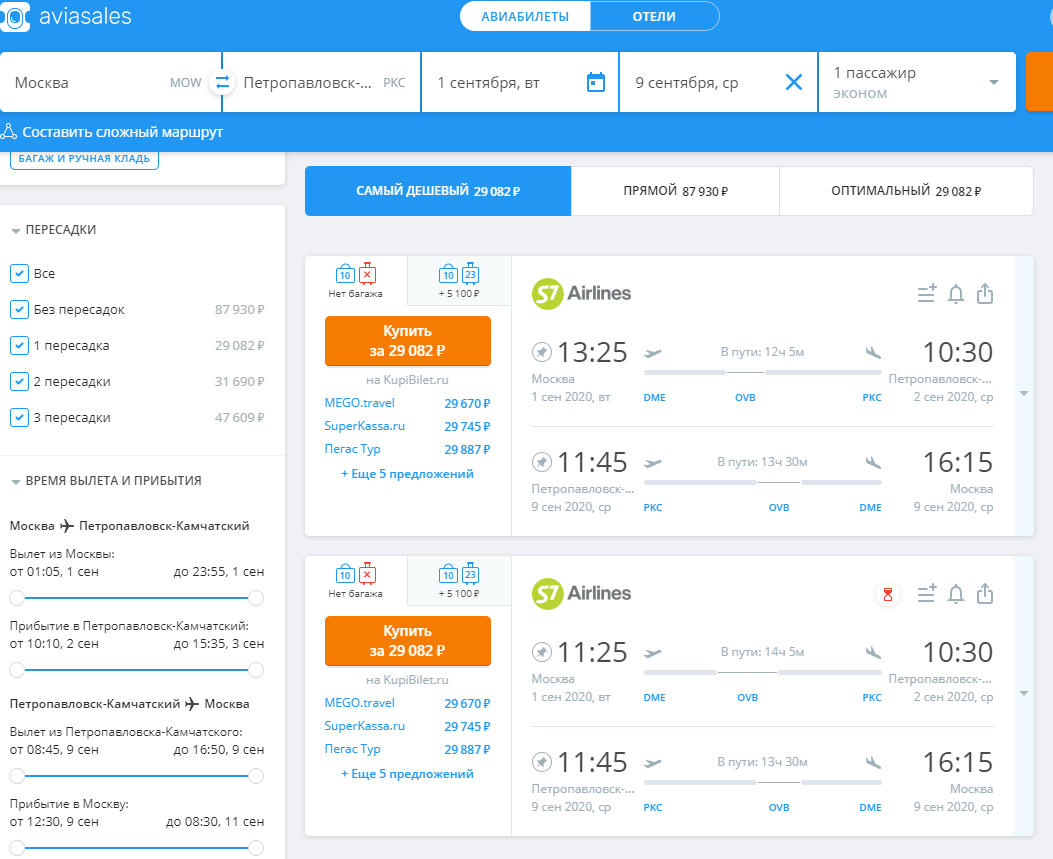Select ПРЯМОЙ 87 930₽ tab
Viewport: 1053px width, 859px height.
[x=675, y=191]
